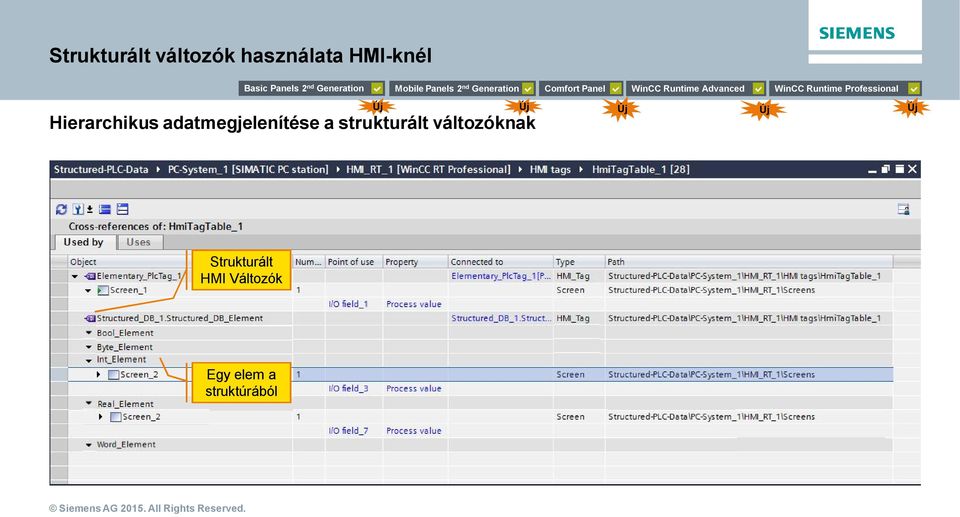Collapse all entries with the list icon
960x517 pixels.
105,209
